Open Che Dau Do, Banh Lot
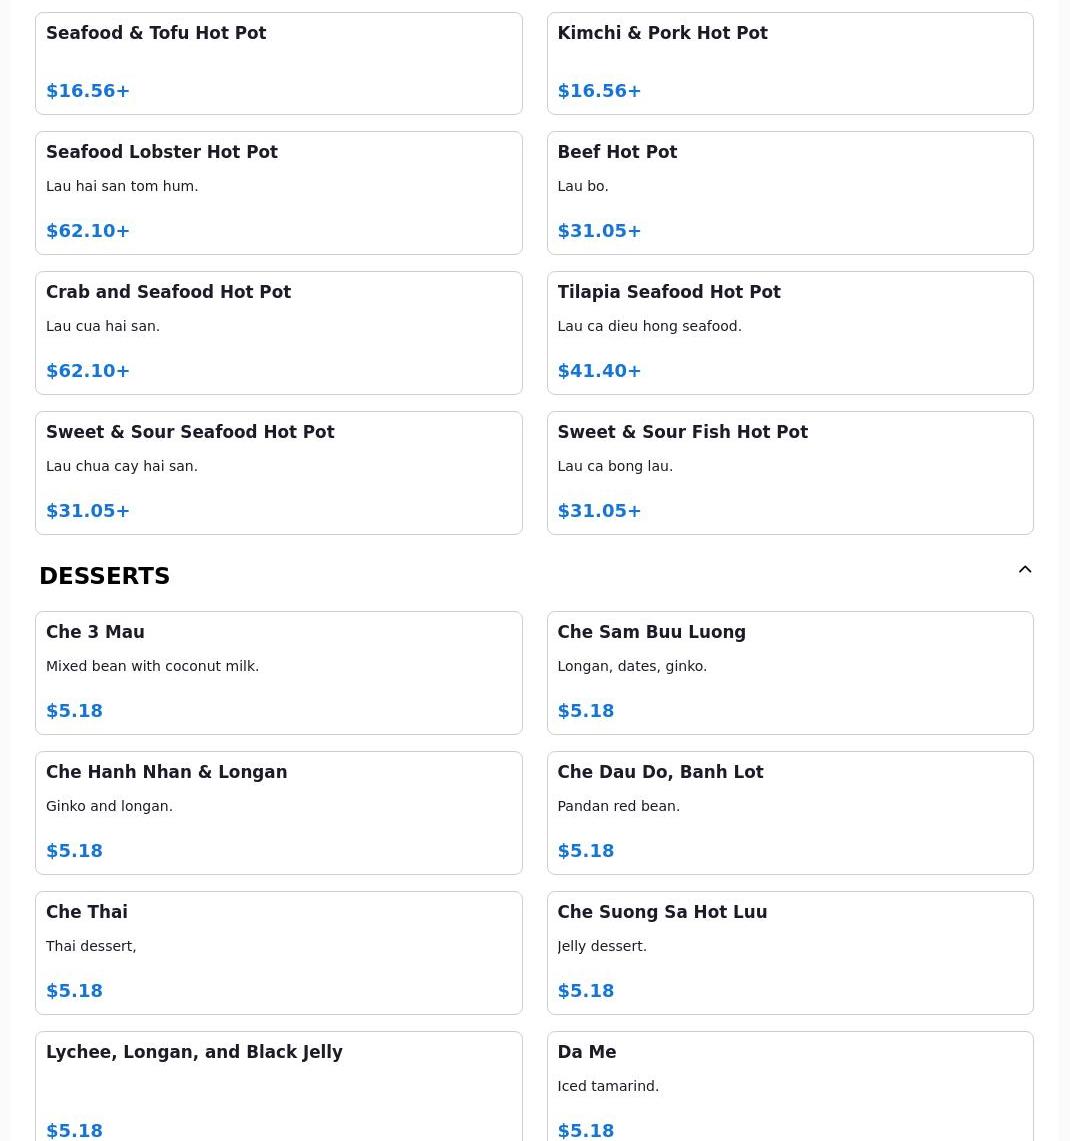Viewport: 1070px width, 1141px height. tap(790, 813)
